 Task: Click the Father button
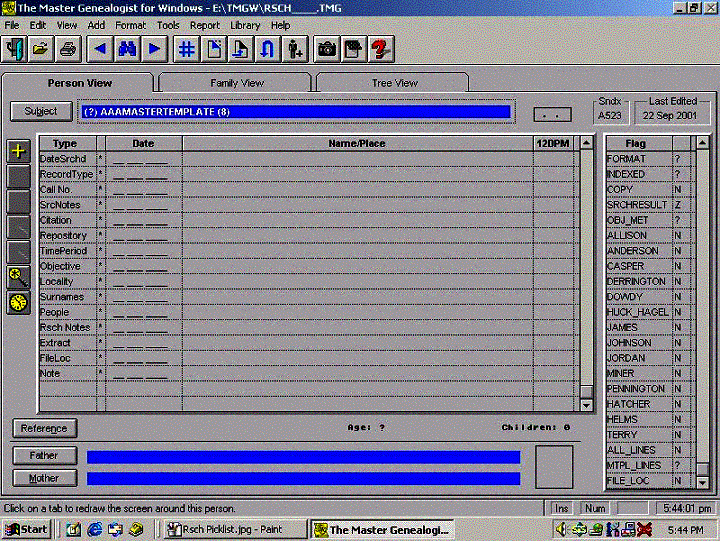pos(44,456)
